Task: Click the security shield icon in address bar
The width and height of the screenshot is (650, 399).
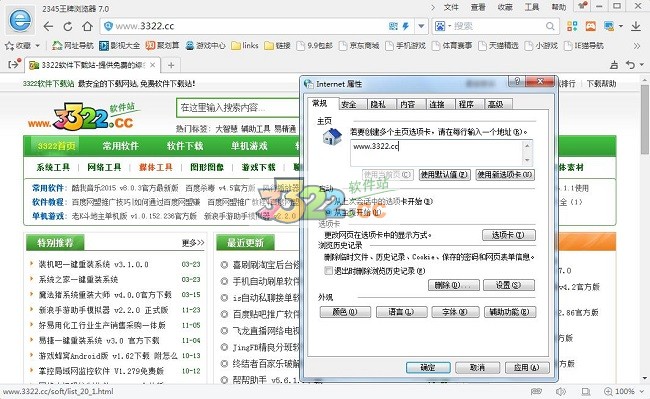Action: [x=109, y=26]
